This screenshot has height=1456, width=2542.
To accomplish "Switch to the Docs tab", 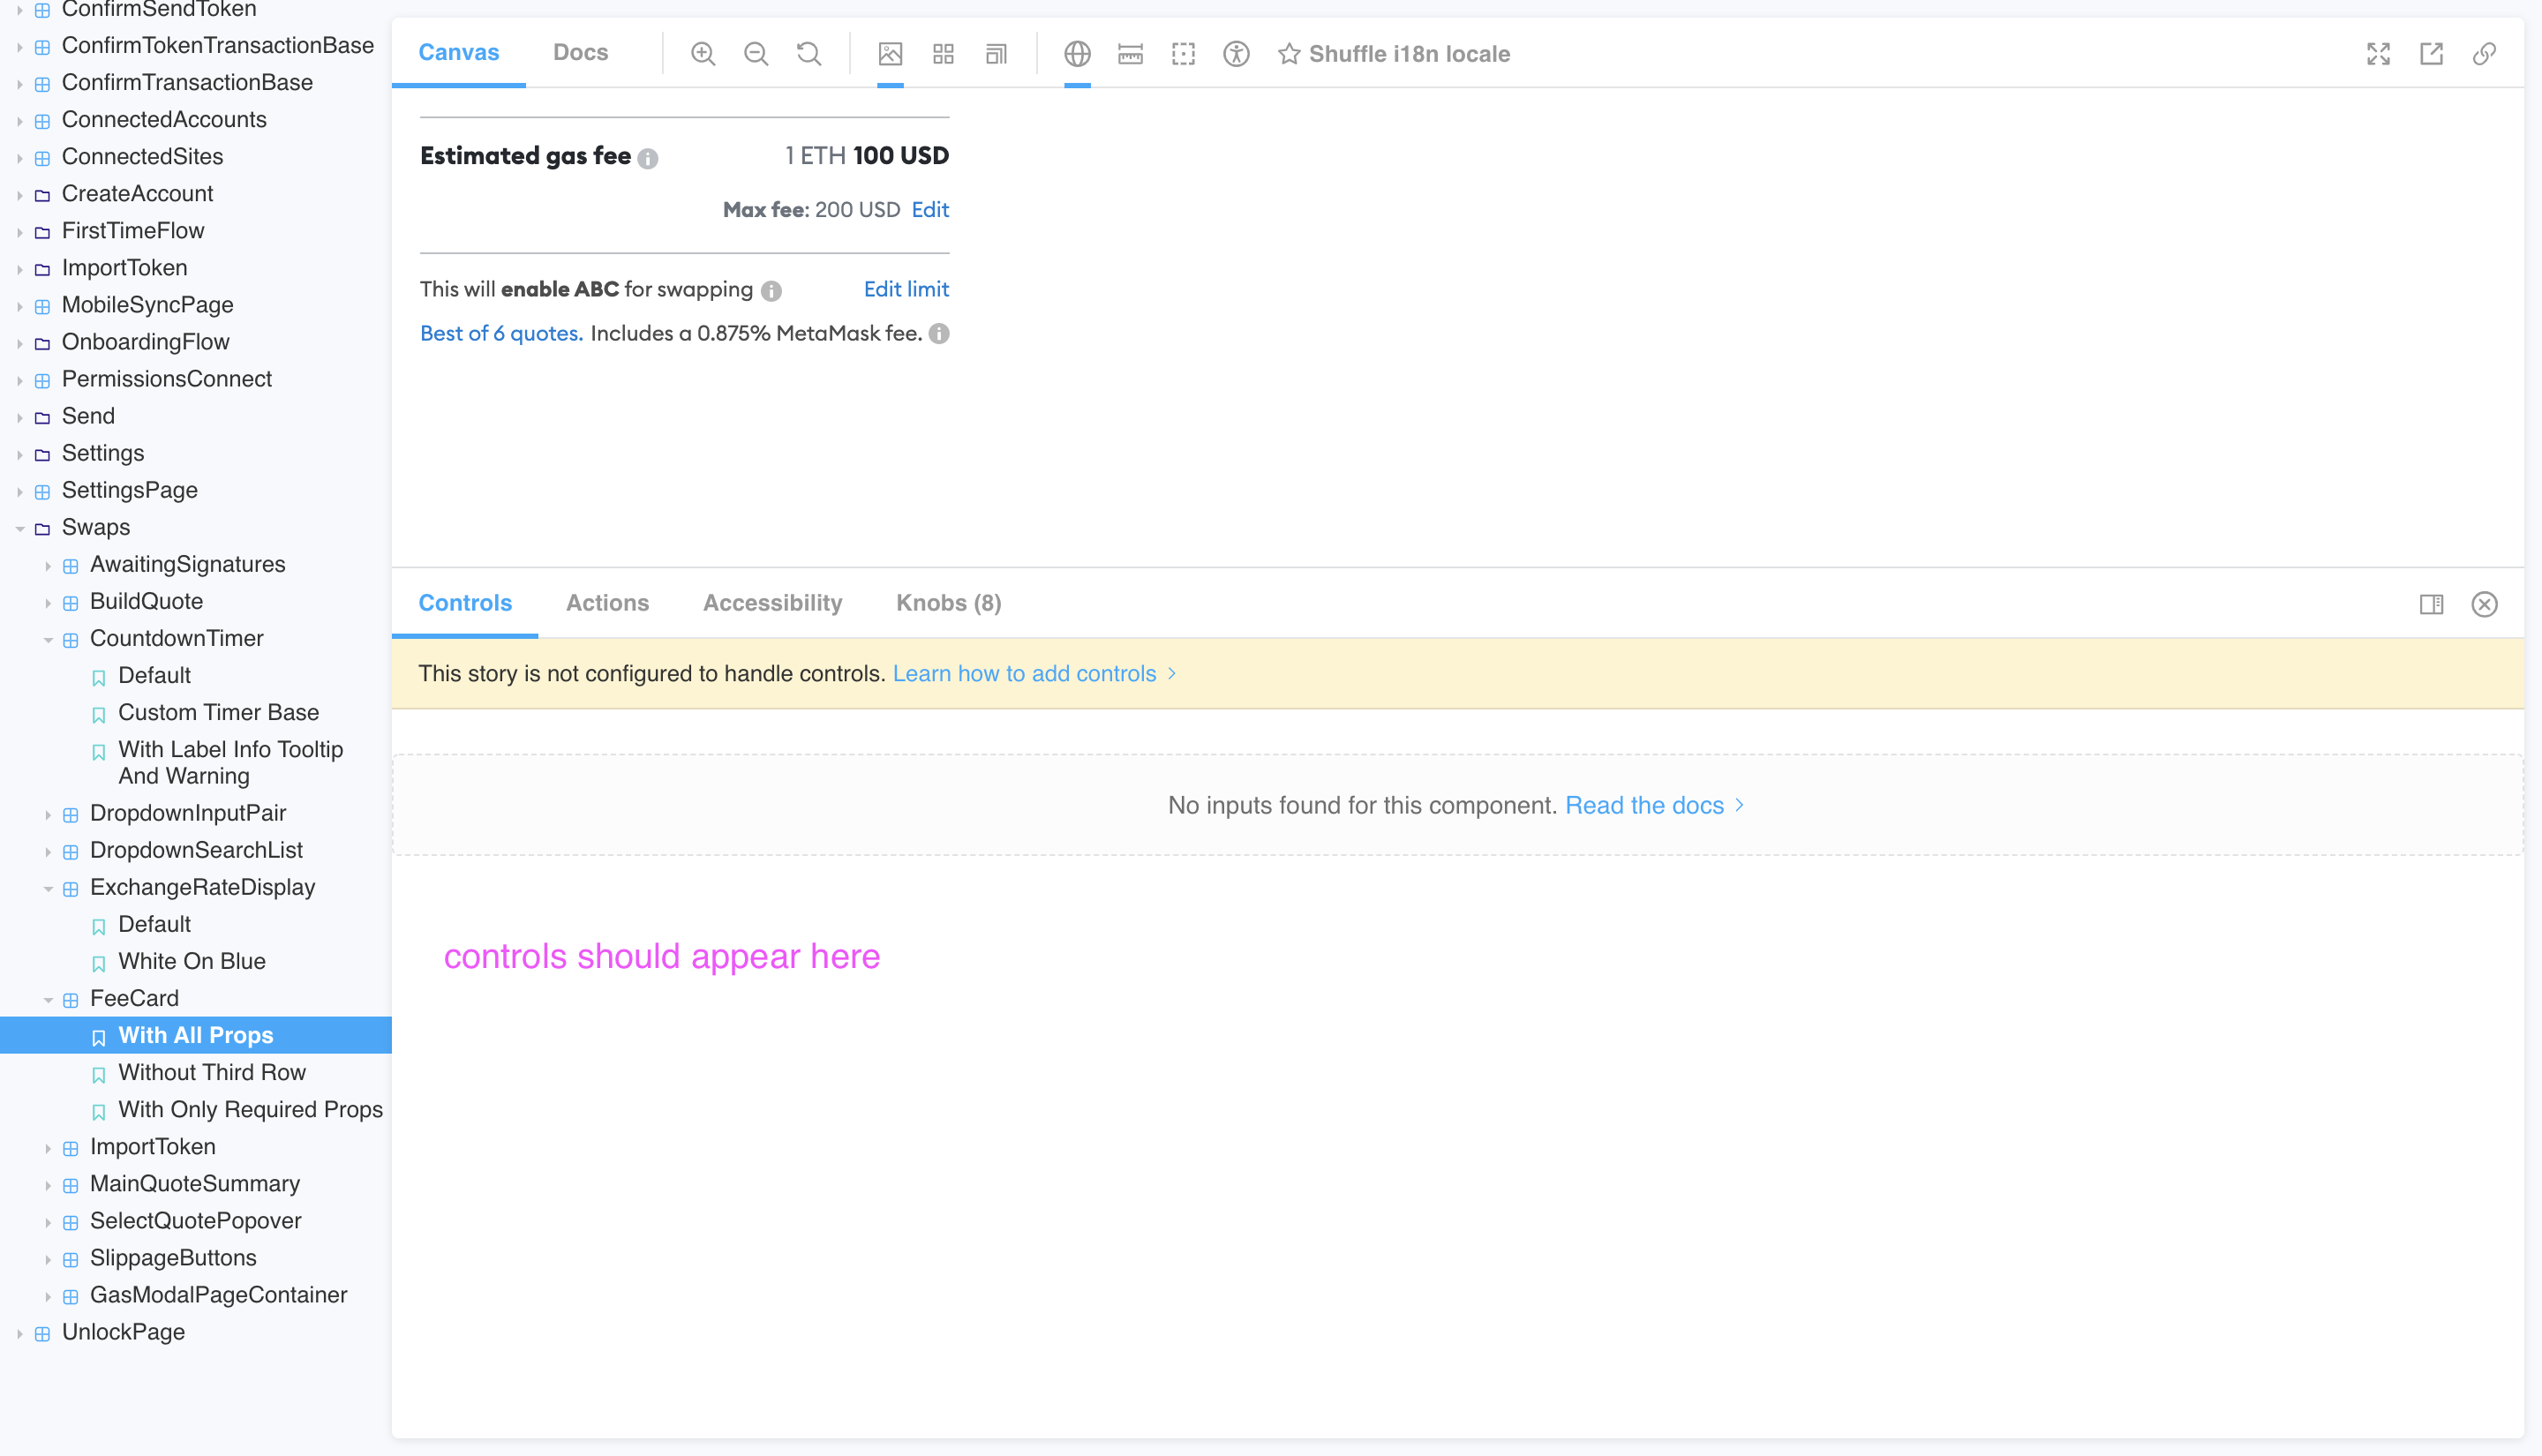I will tap(580, 52).
